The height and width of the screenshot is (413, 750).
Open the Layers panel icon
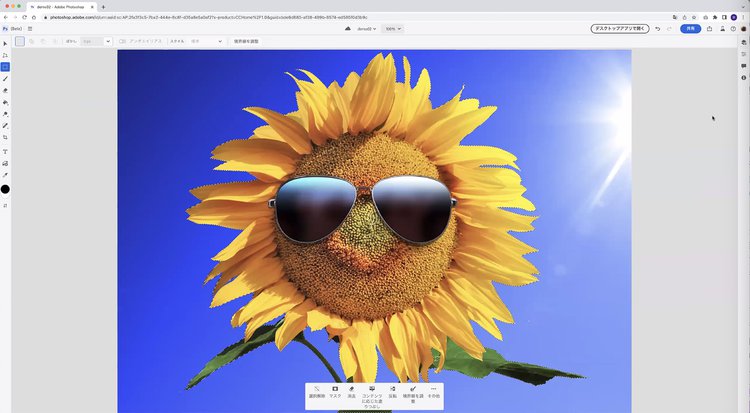pyautogui.click(x=744, y=42)
